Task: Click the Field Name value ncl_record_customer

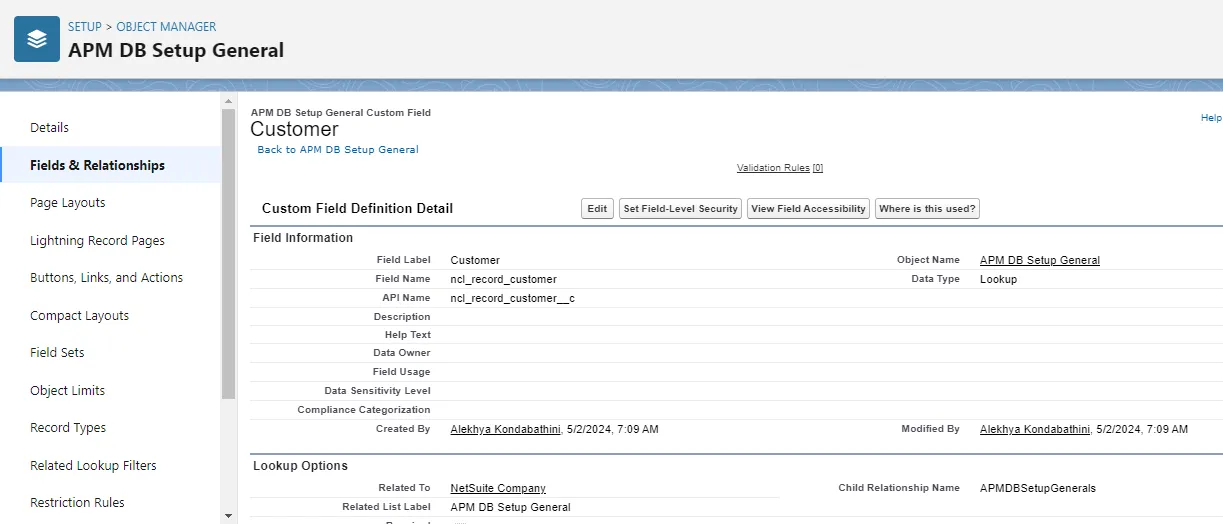Action: pyautogui.click(x=504, y=279)
